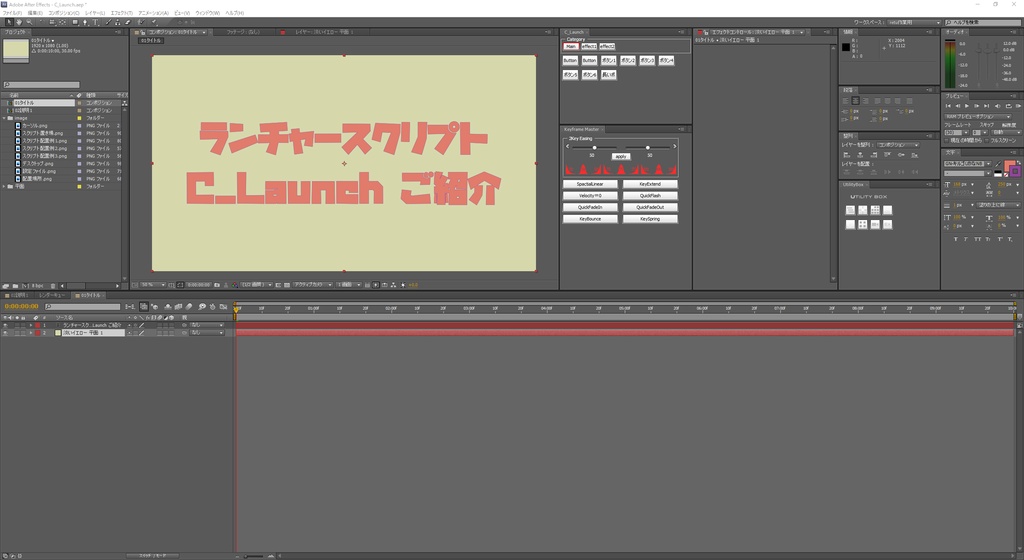Click the first Align layers left icon

tap(846, 155)
